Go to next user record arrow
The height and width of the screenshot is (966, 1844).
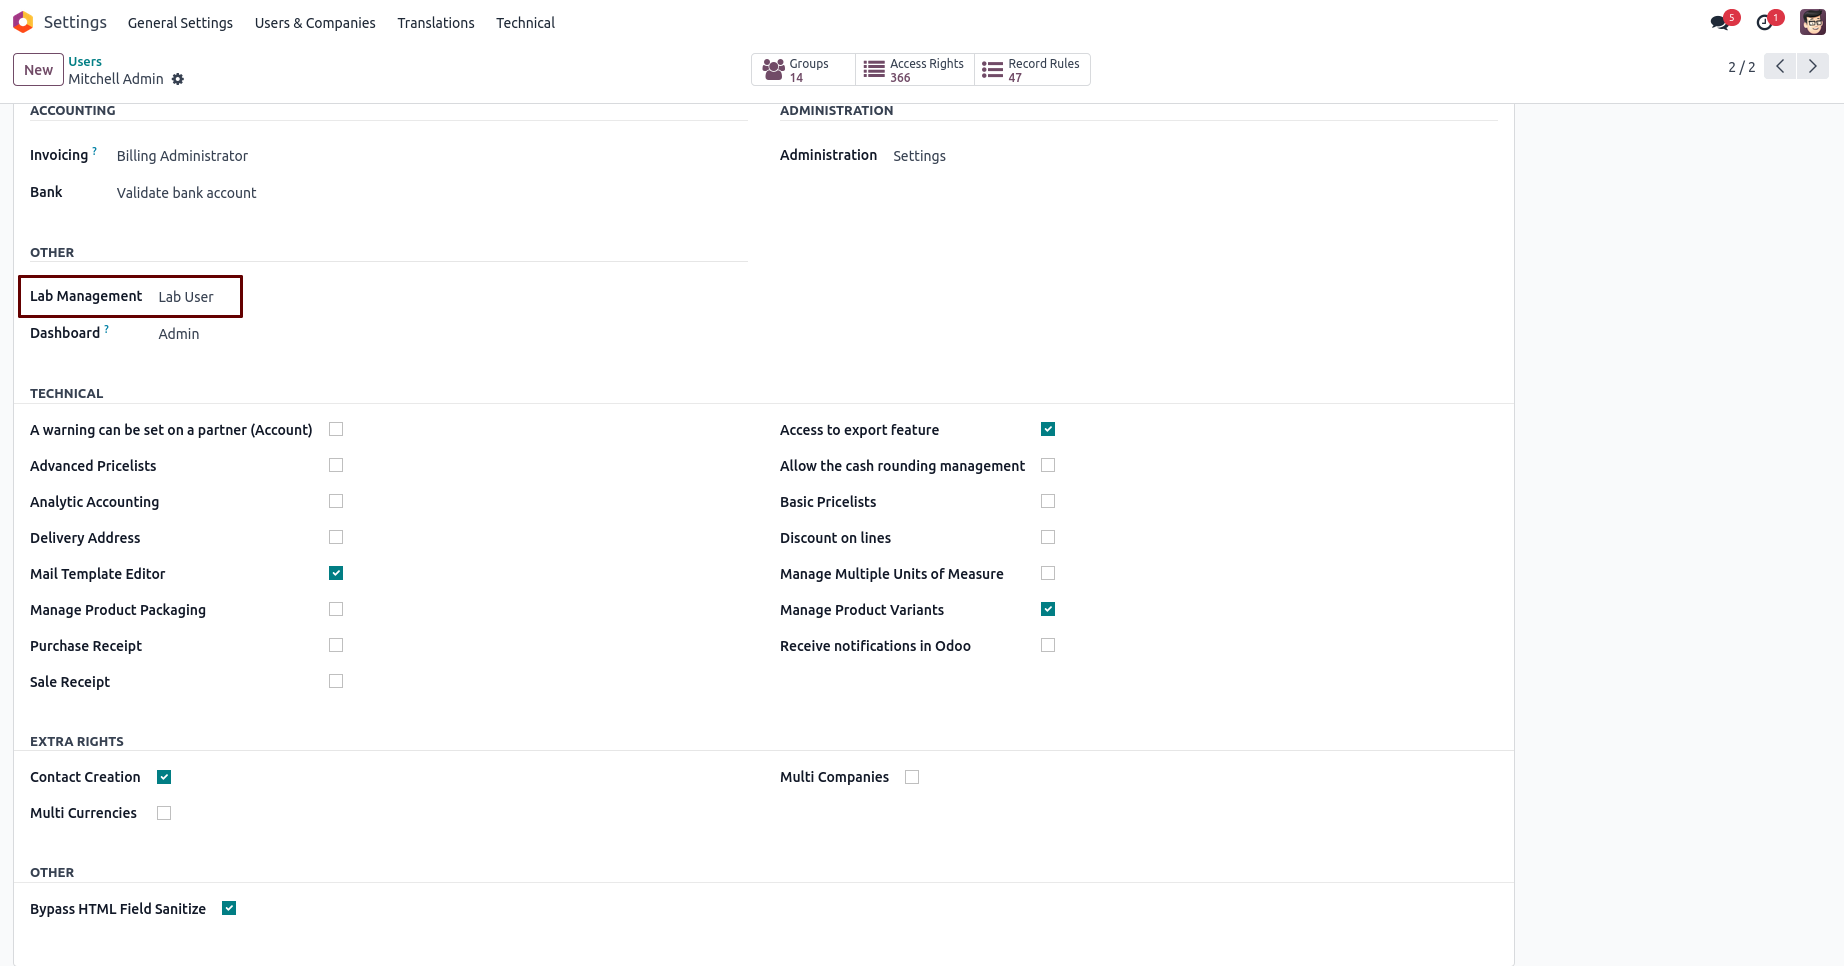[x=1812, y=67]
